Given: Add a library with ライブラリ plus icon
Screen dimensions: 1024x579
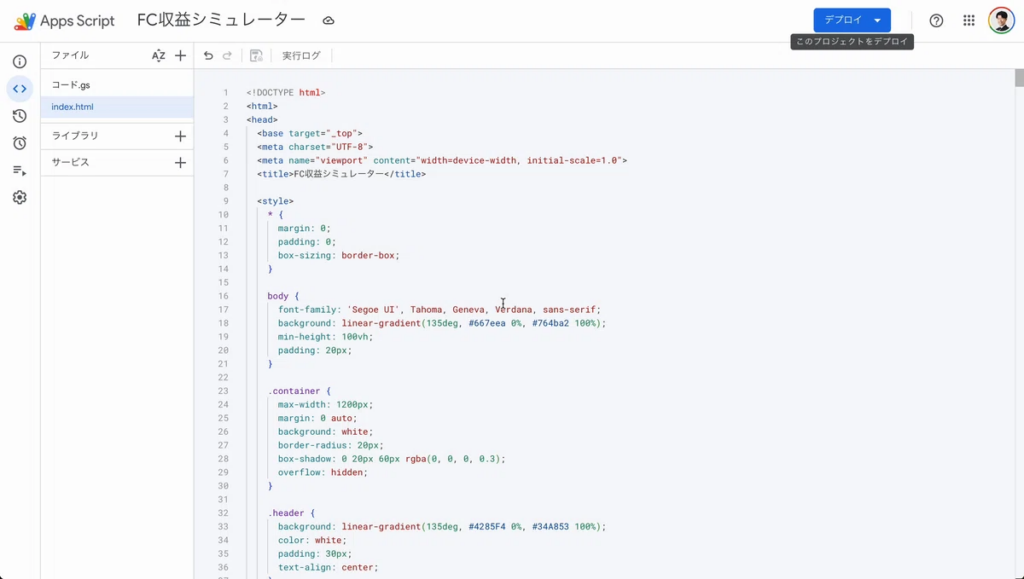Looking at the screenshot, I should pyautogui.click(x=180, y=136).
